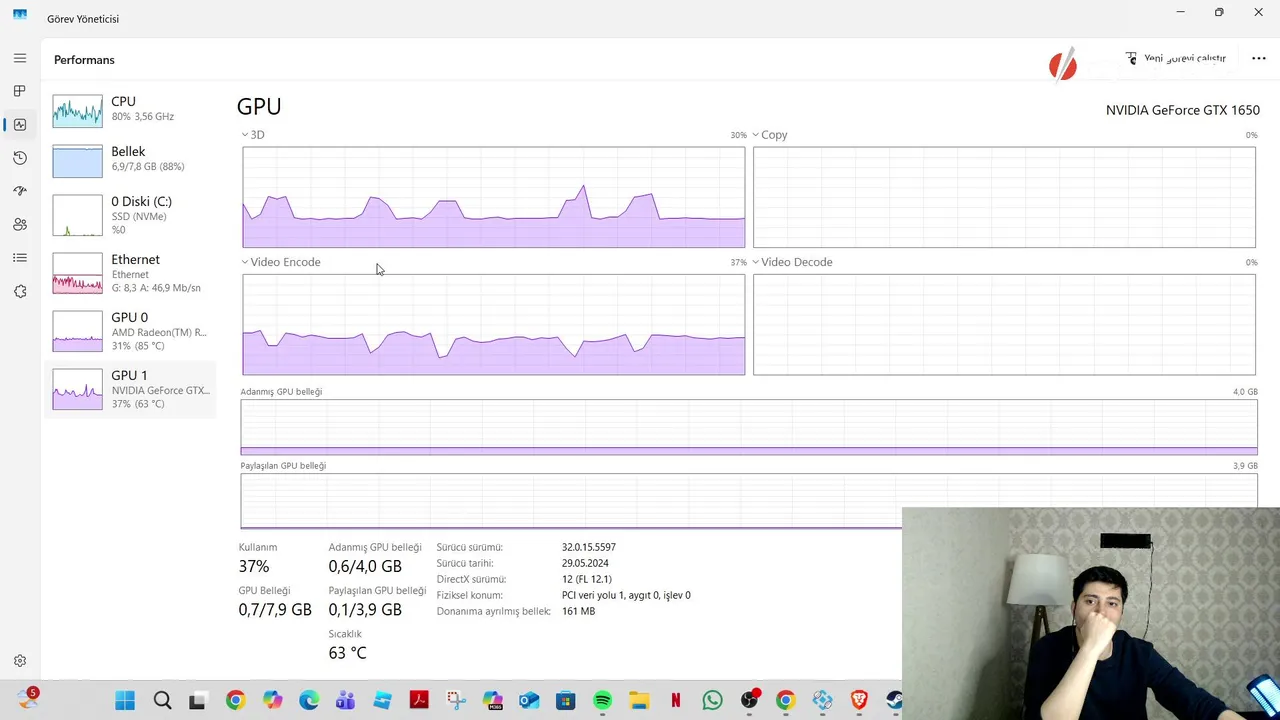Click the 0,7/7,9 GB GPU memory value
This screenshot has height=720, width=1280.
point(275,609)
